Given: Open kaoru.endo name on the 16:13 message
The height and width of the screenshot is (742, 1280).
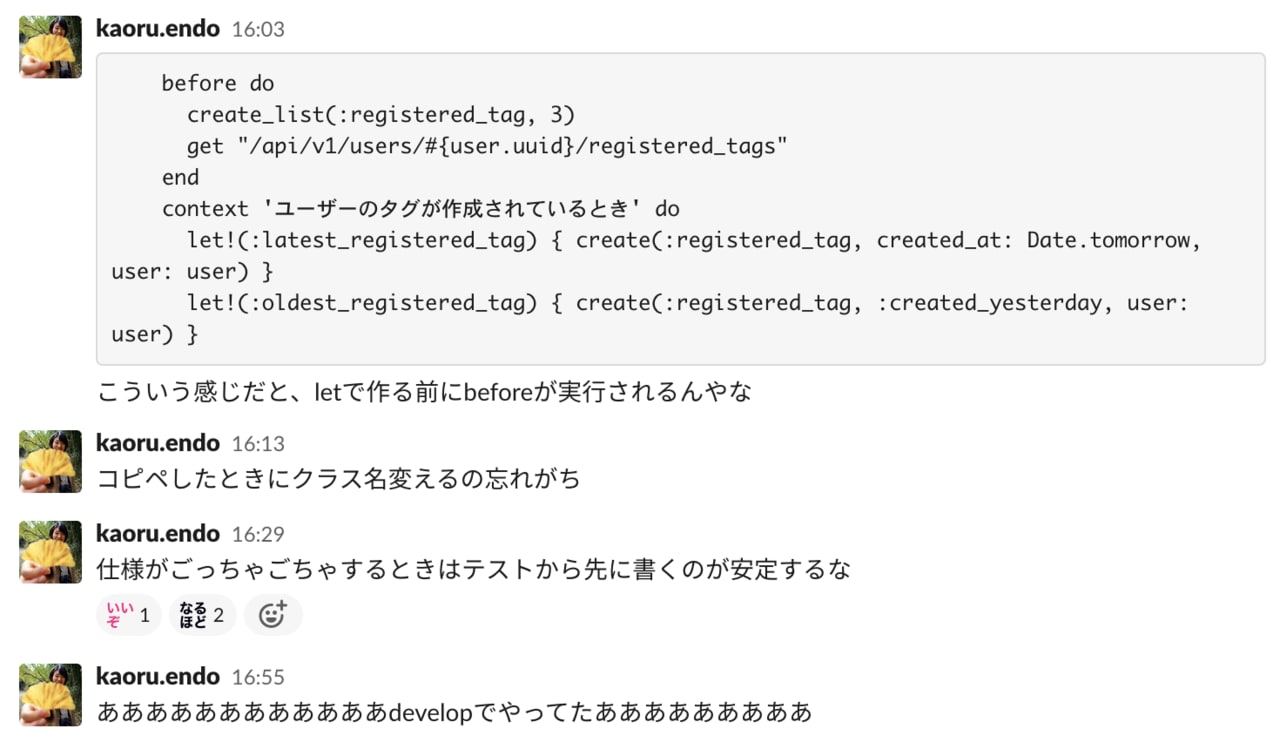Looking at the screenshot, I should [157, 443].
